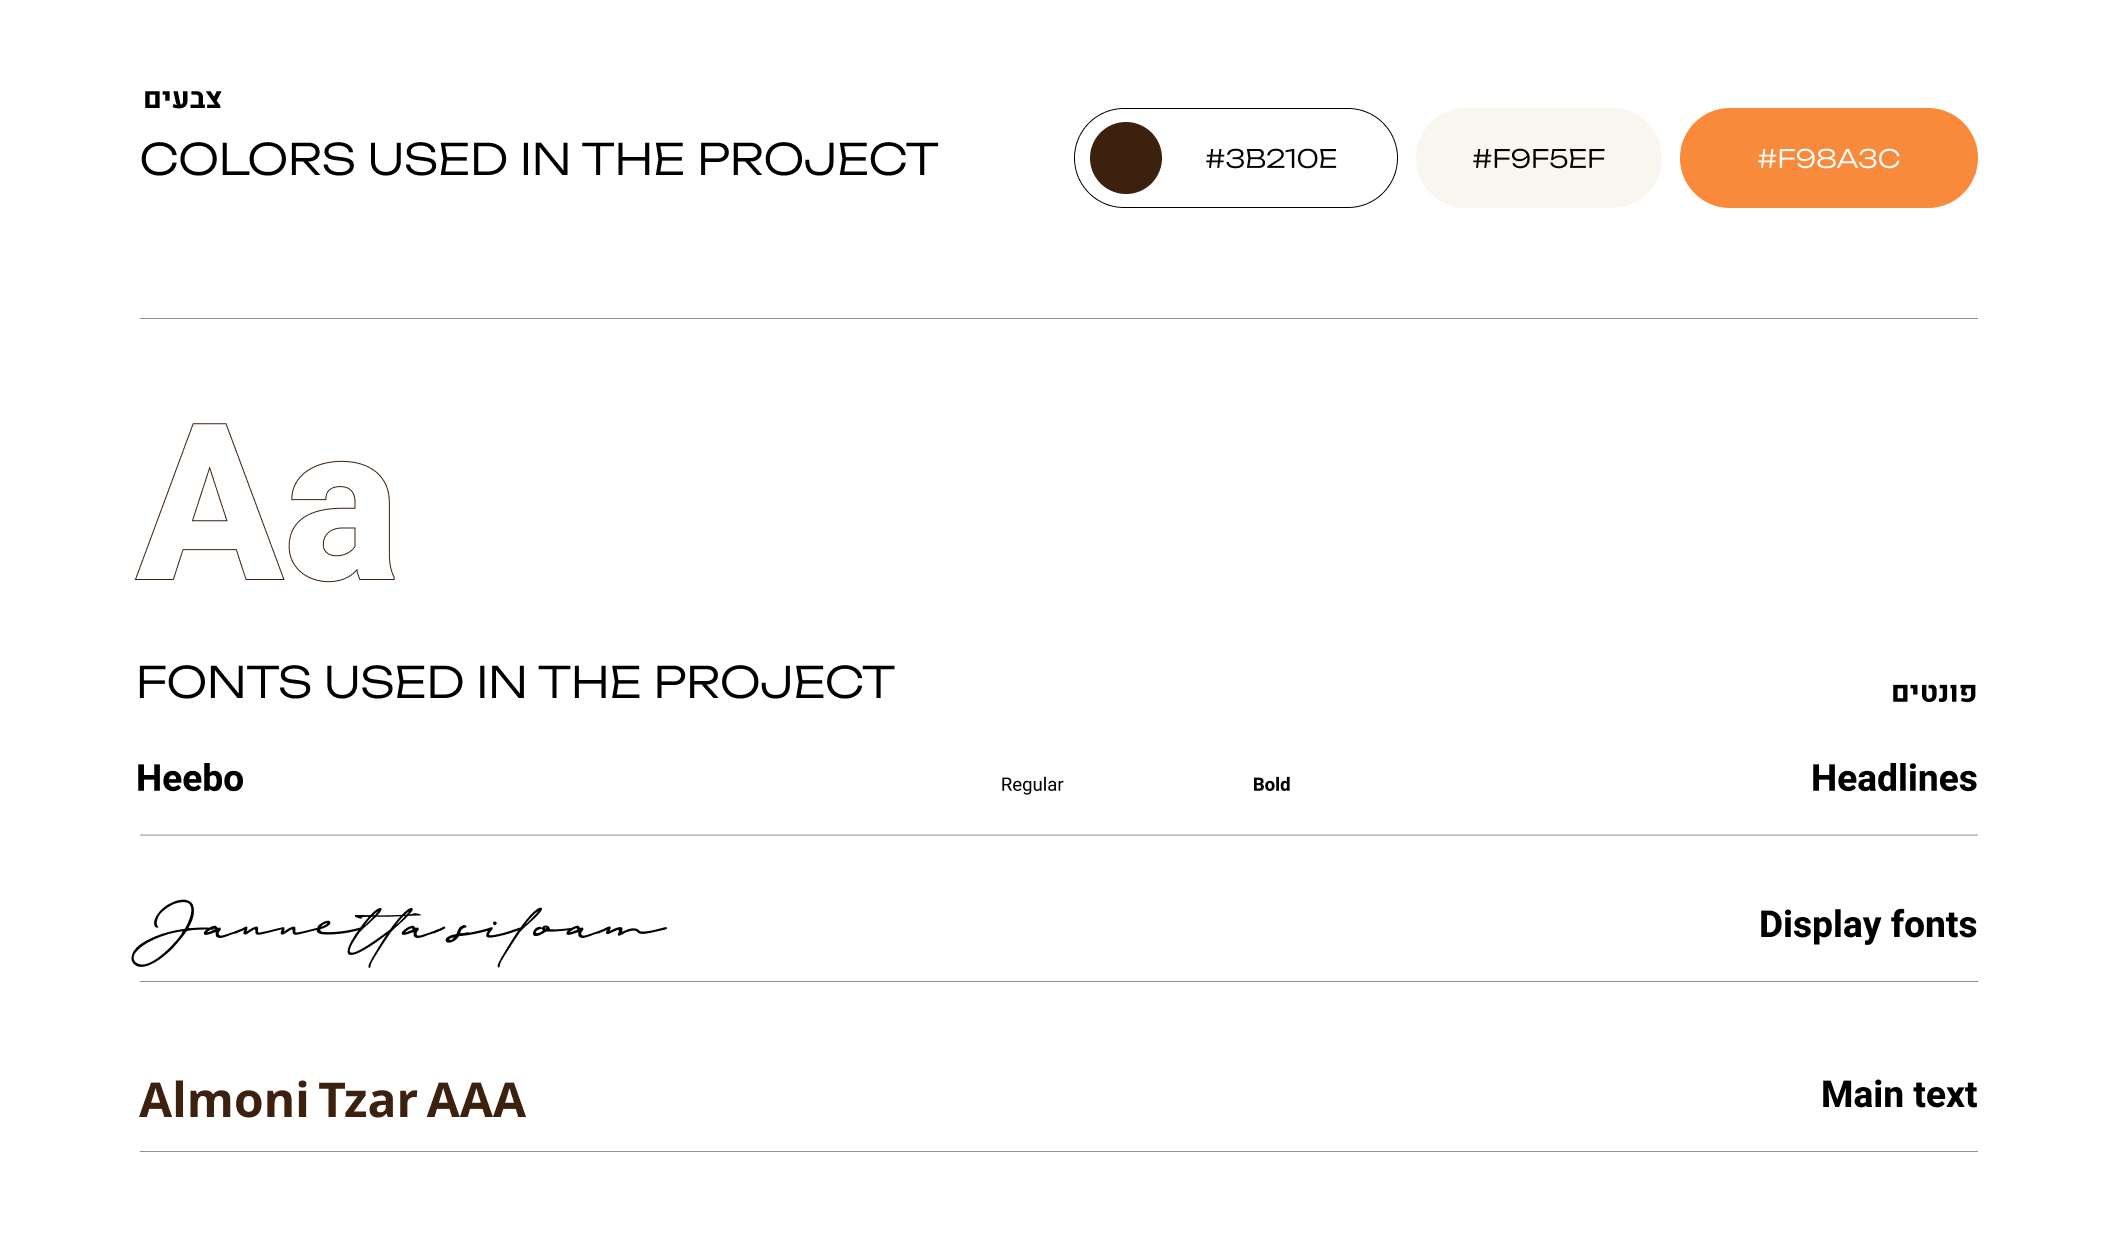Image resolution: width=2115 pixels, height=1247 pixels.
Task: Click the Jannetta siloam script sample
Action: [398, 932]
